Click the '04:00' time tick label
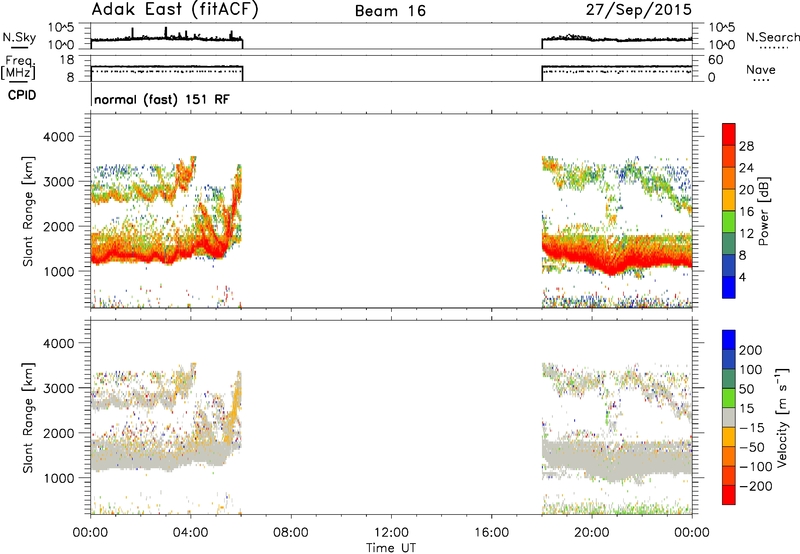 point(191,533)
